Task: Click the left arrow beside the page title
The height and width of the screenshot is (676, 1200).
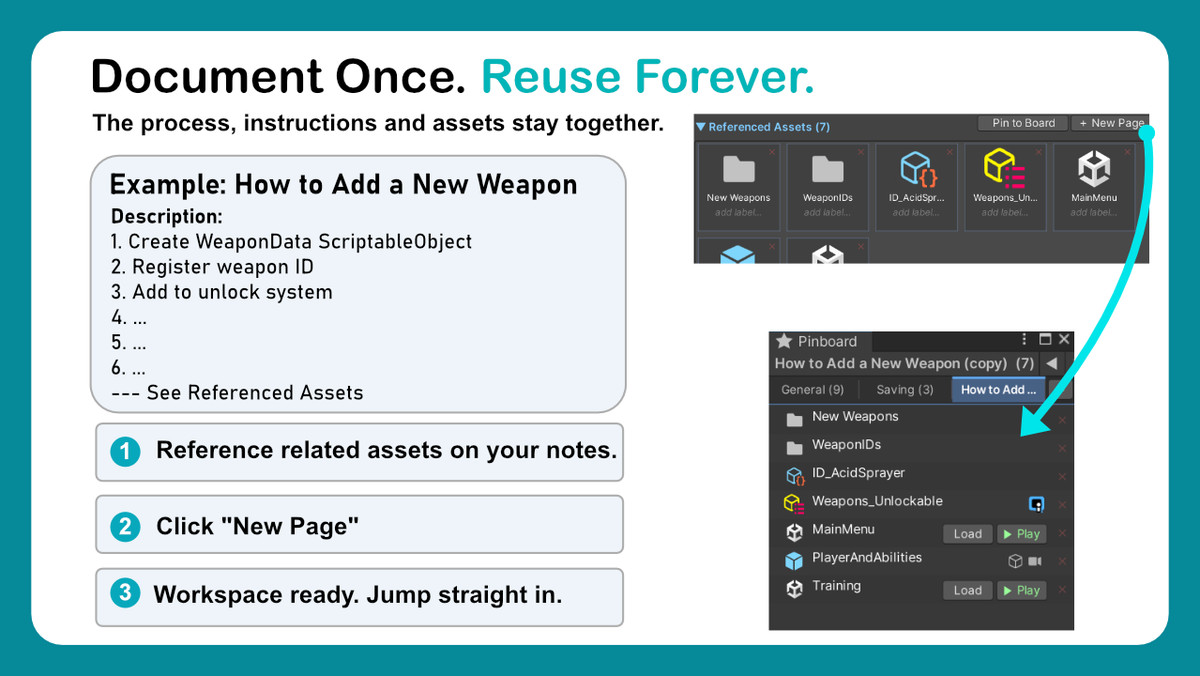Action: click(1052, 364)
